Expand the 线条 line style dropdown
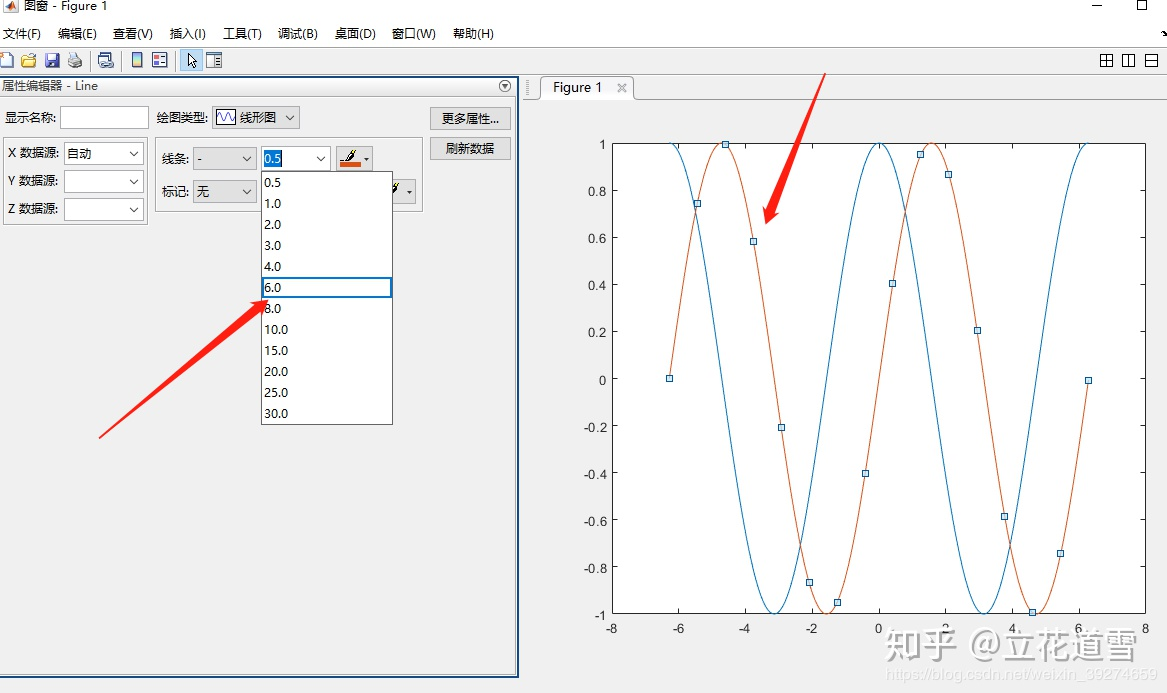 [x=225, y=159]
